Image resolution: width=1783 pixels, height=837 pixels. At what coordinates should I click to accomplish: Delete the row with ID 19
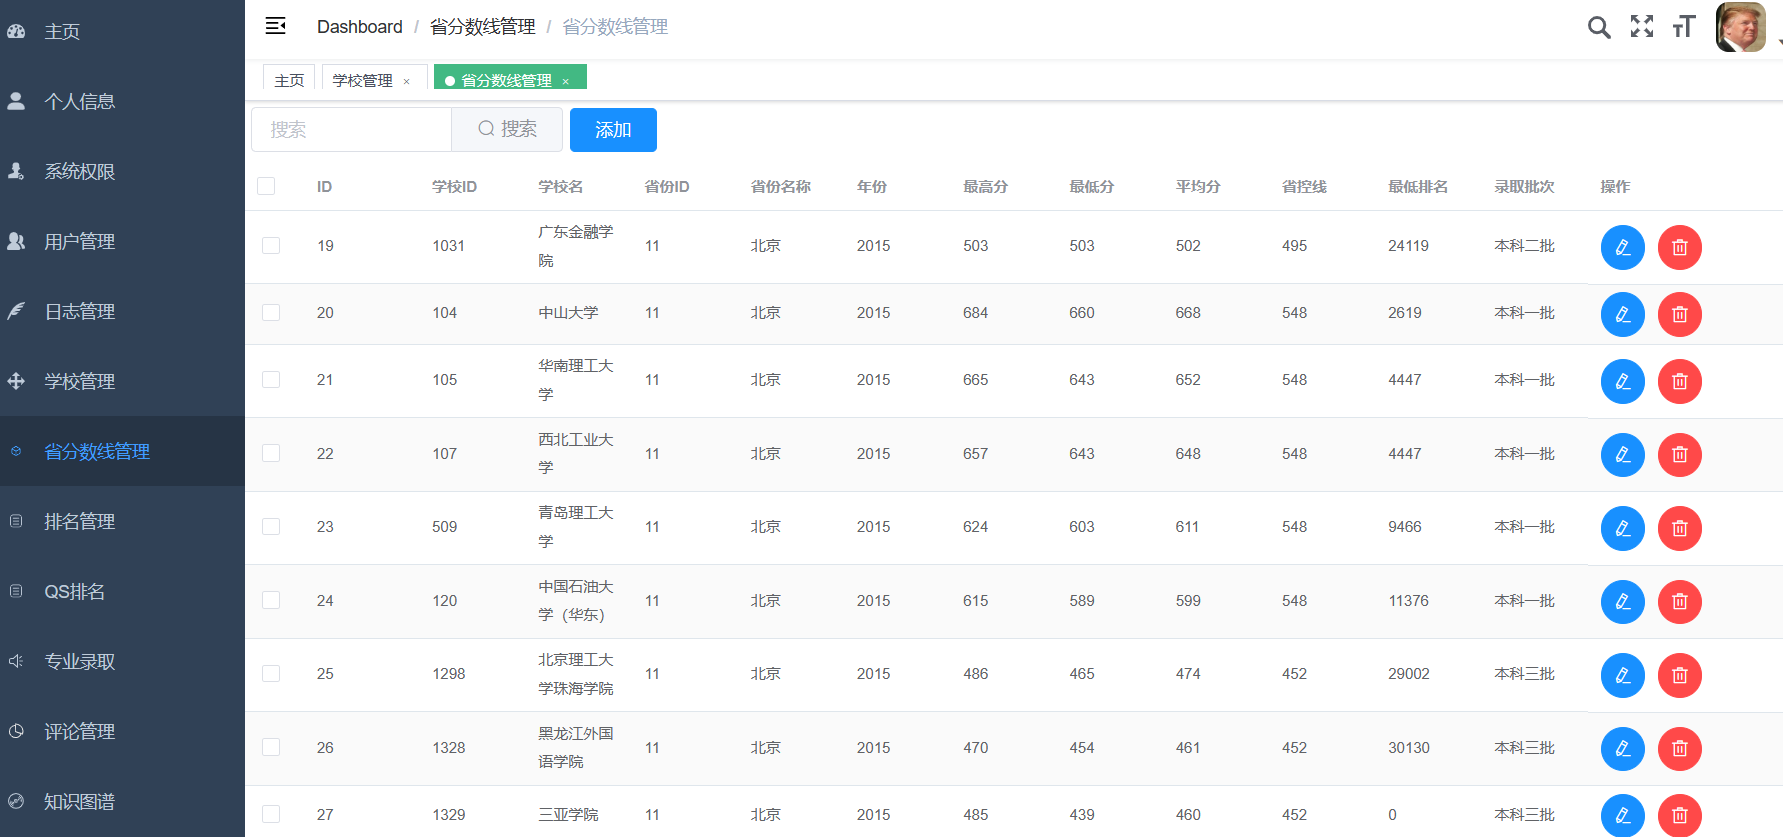tap(1680, 247)
